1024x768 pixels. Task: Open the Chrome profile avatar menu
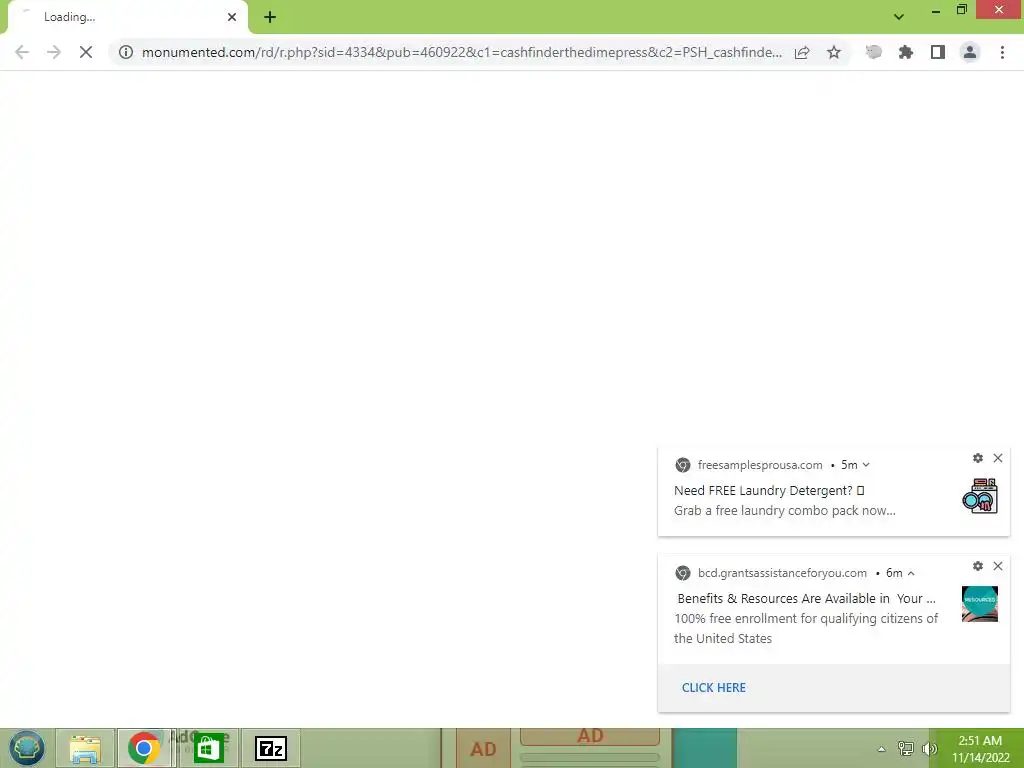(970, 52)
